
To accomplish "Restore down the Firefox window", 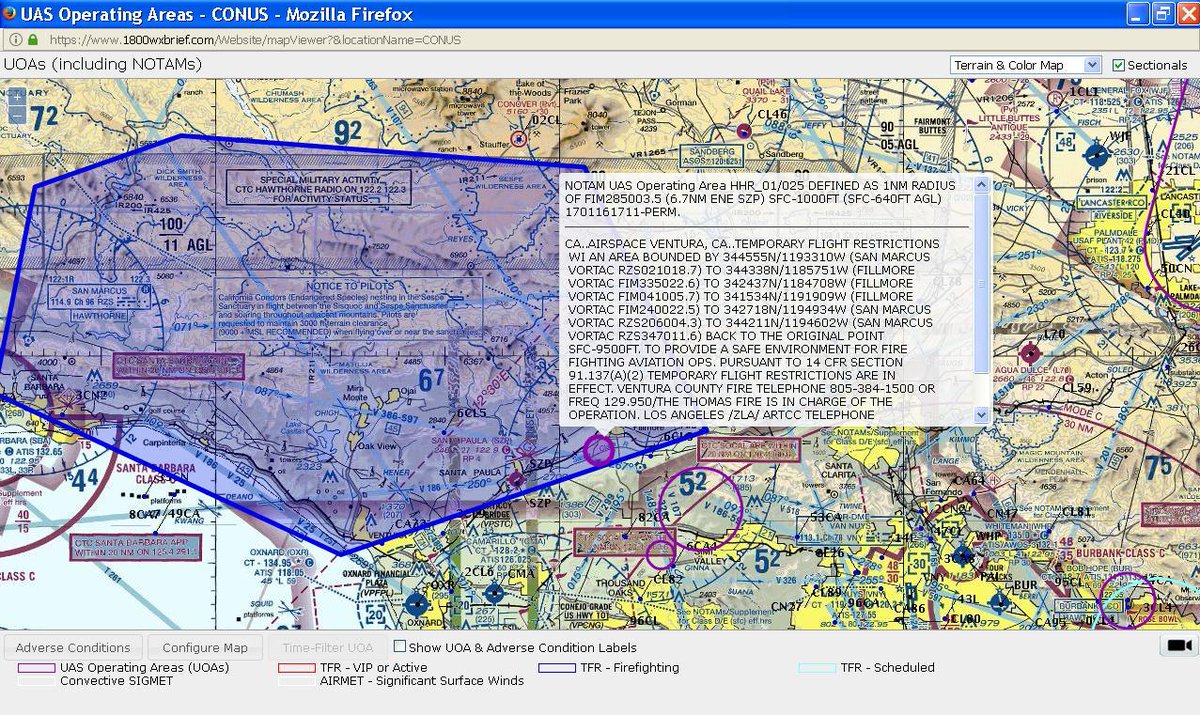I will point(1162,14).
